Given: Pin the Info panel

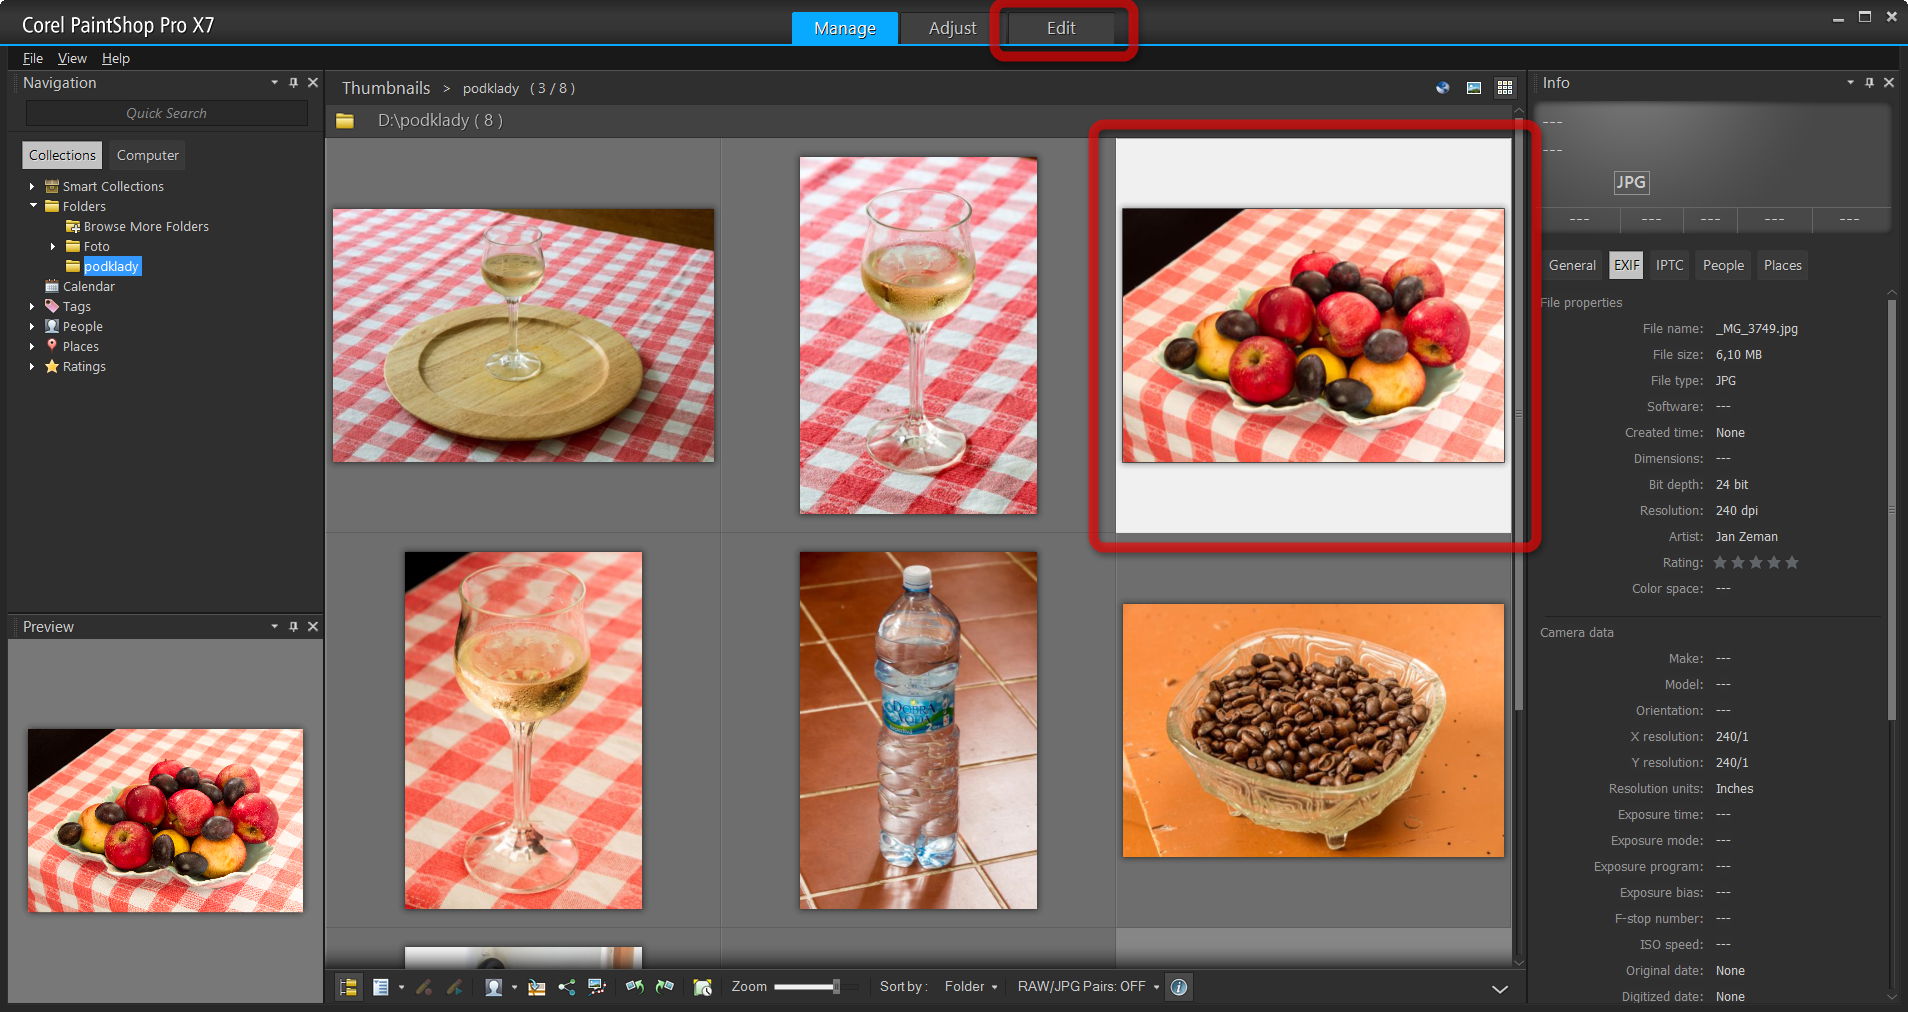Looking at the screenshot, I should pos(1869,83).
